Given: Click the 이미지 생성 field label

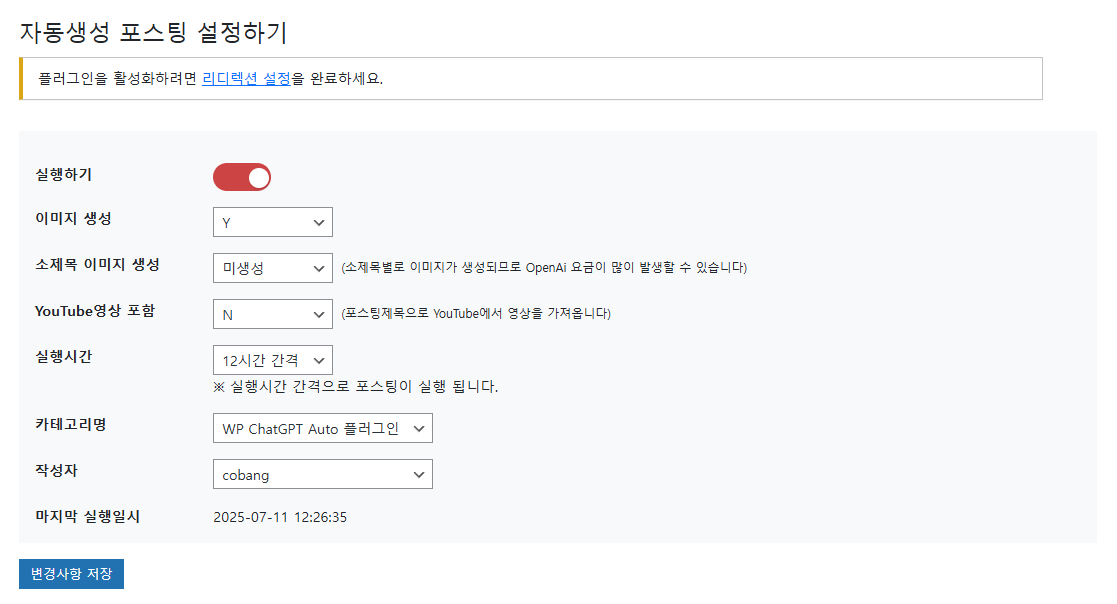Looking at the screenshot, I should [73, 219].
